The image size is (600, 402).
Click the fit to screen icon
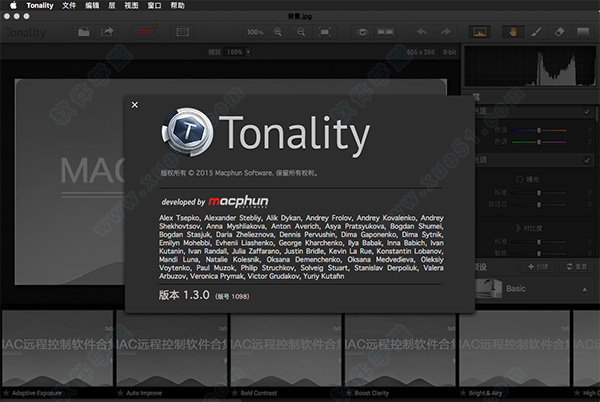(325, 32)
